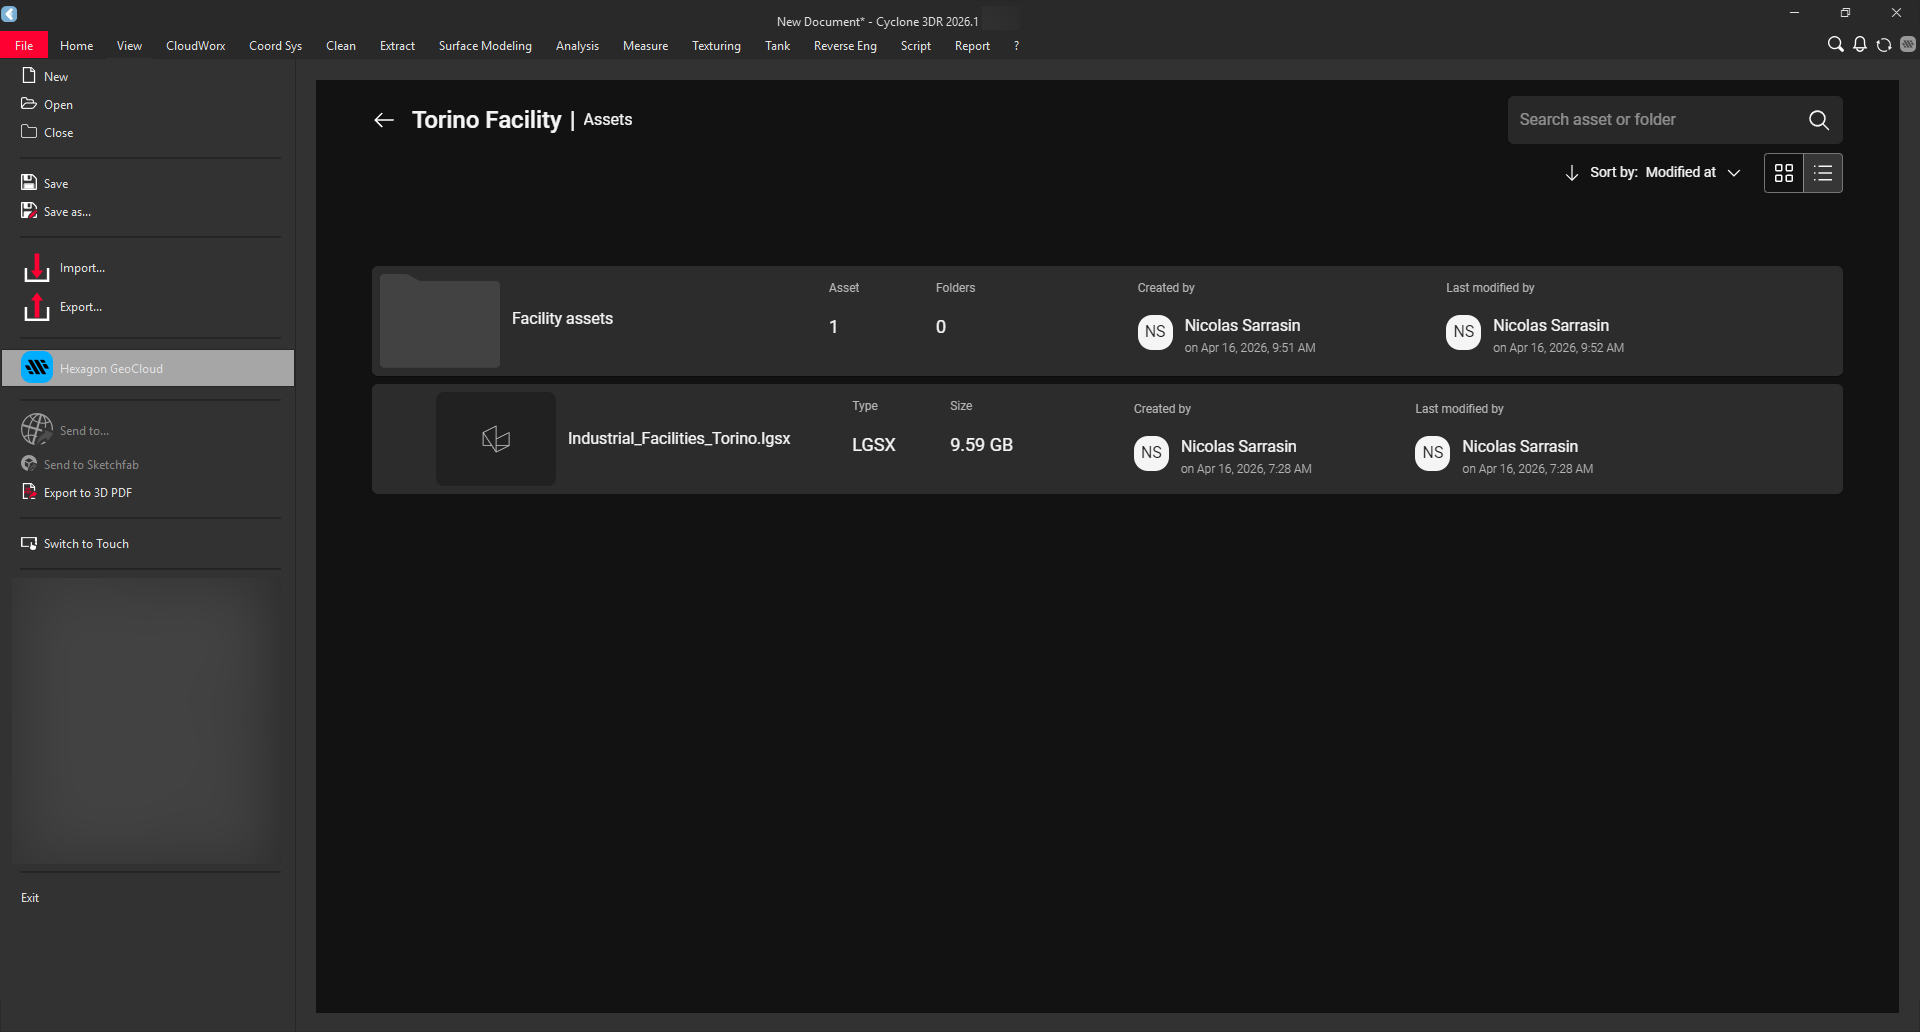Switch to the Clean tab
The image size is (1920, 1032).
pyautogui.click(x=341, y=46)
